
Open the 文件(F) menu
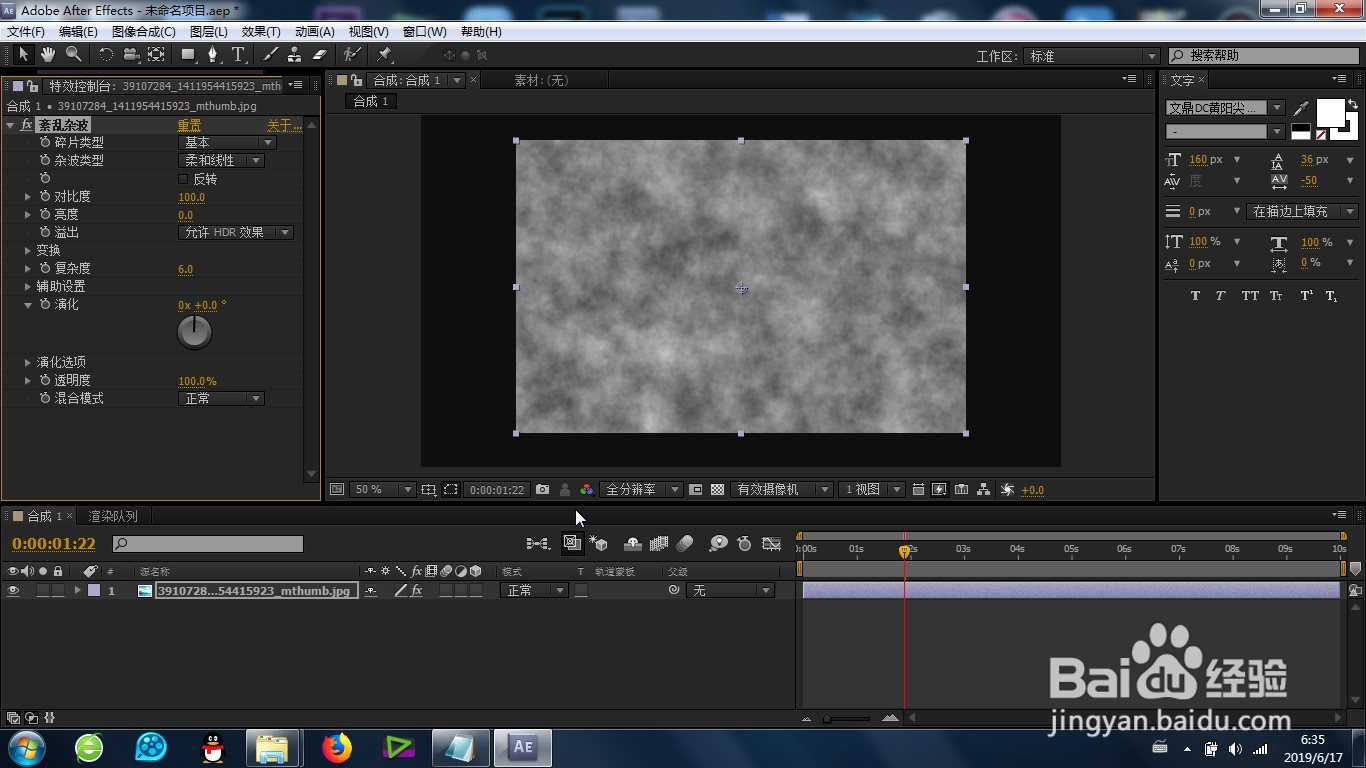pyautogui.click(x=26, y=32)
